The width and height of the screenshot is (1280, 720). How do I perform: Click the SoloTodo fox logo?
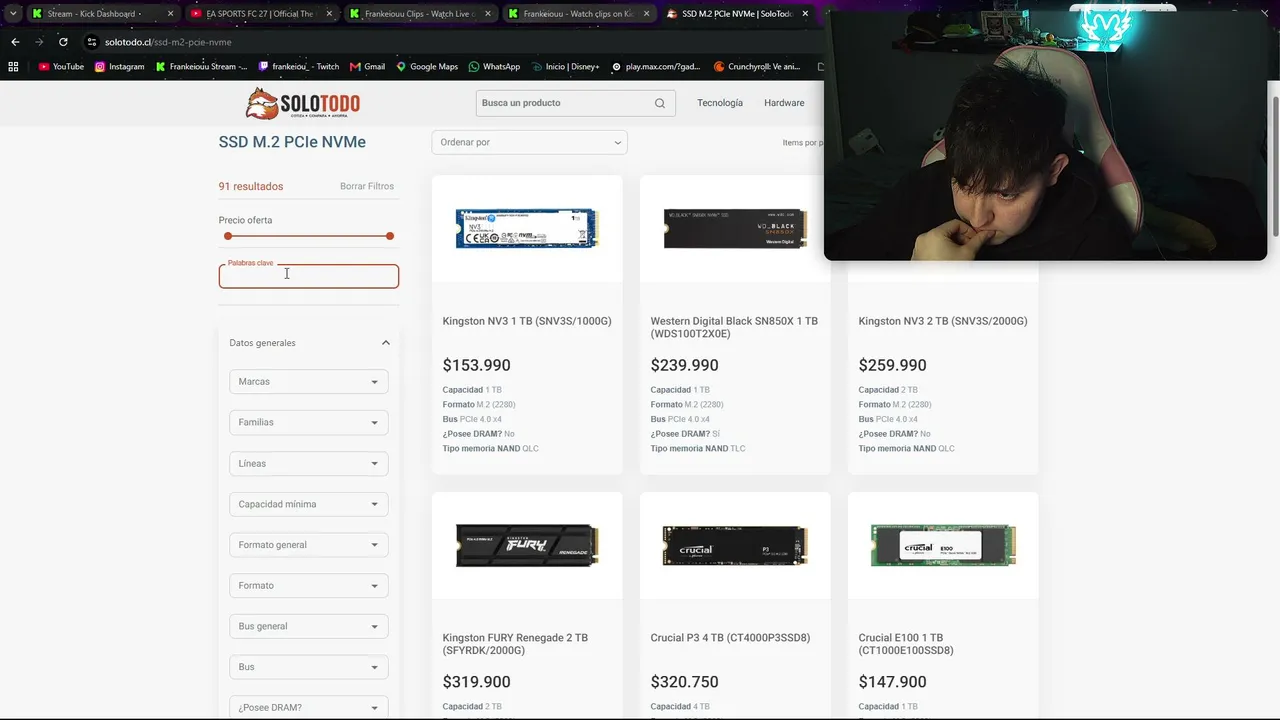[303, 103]
